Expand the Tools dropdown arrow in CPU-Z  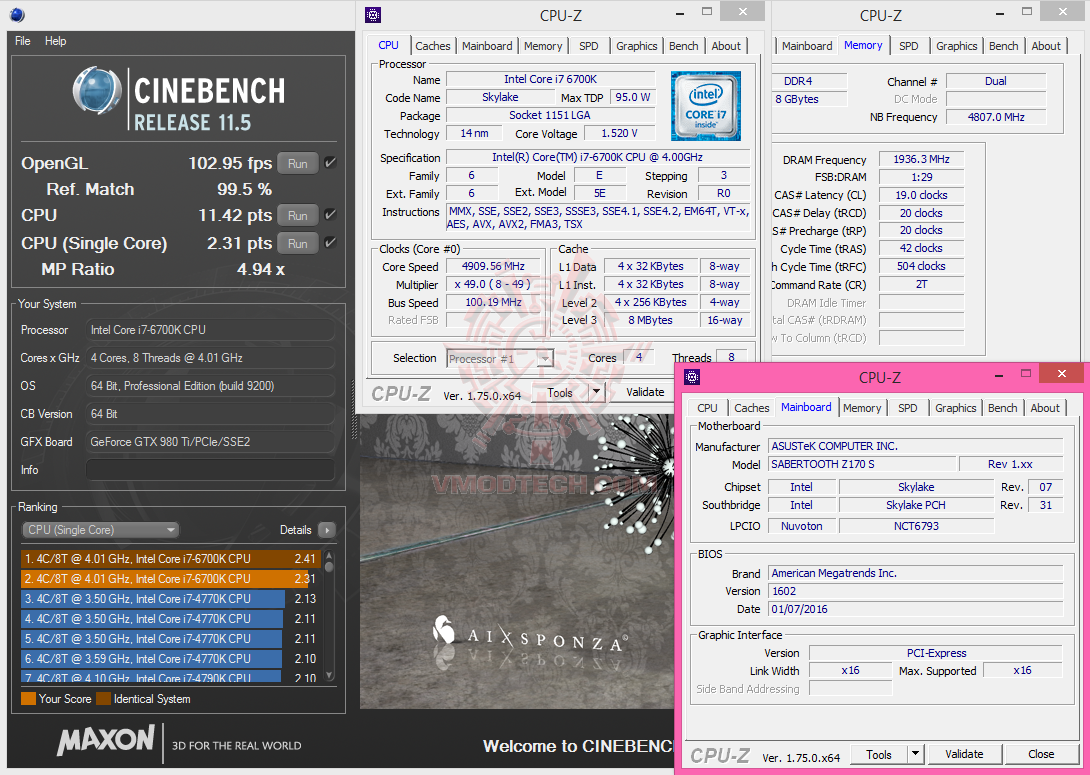(x=594, y=392)
